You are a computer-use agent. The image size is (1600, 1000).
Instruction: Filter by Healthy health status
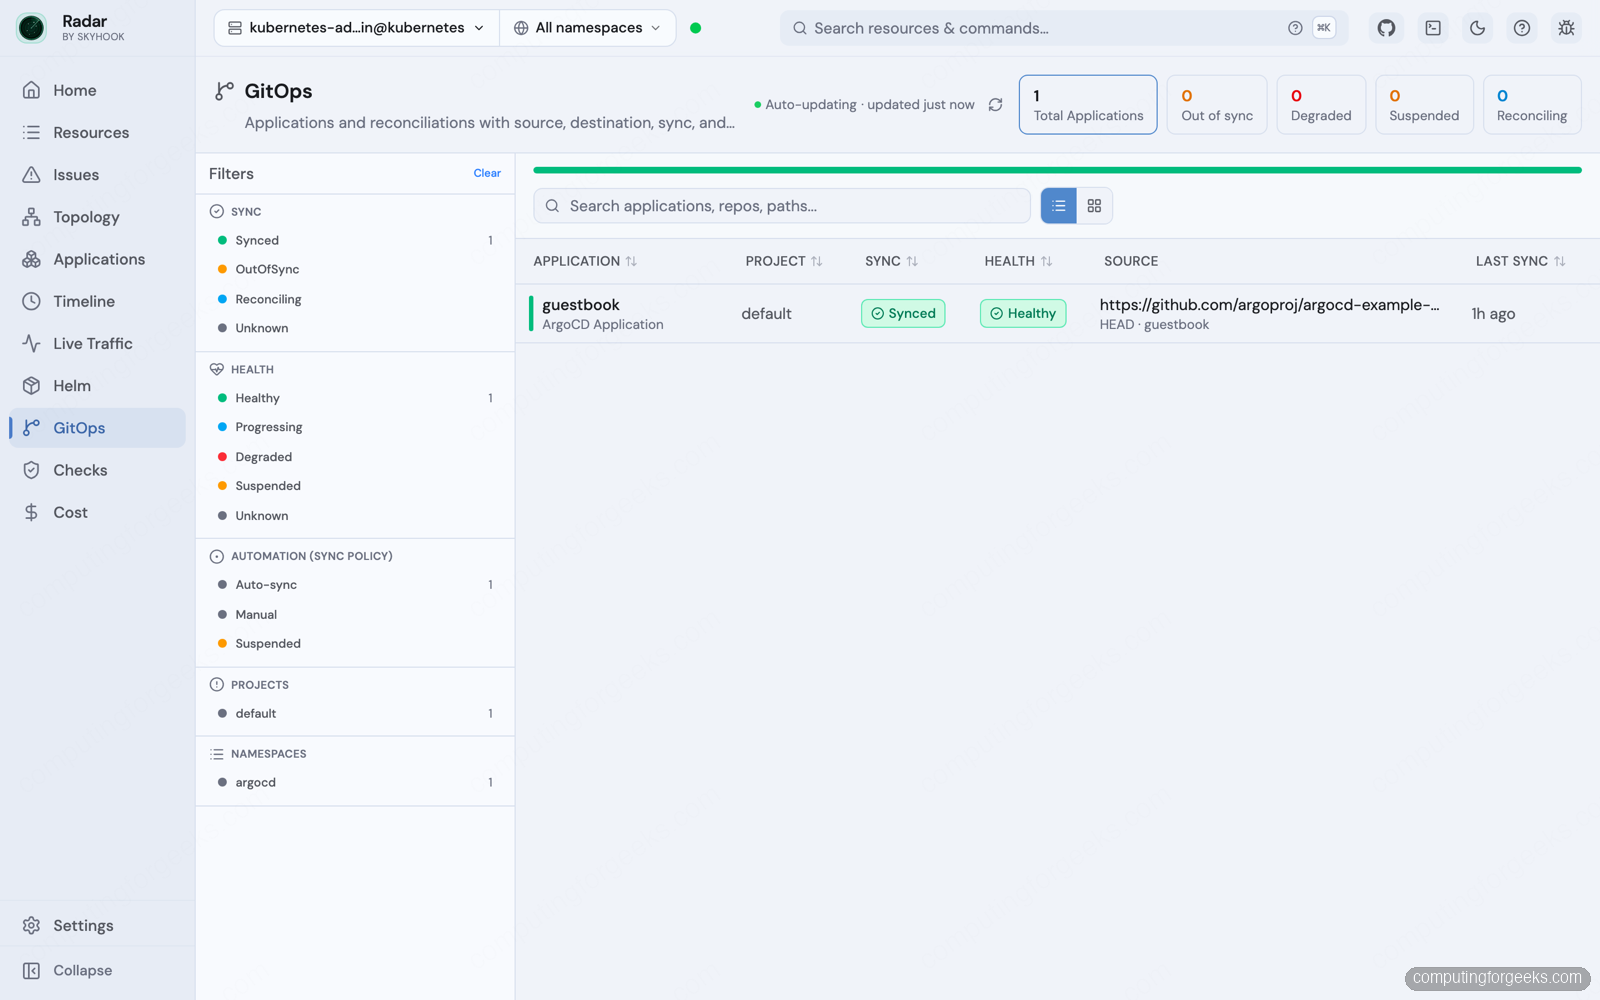[x=355, y=398]
